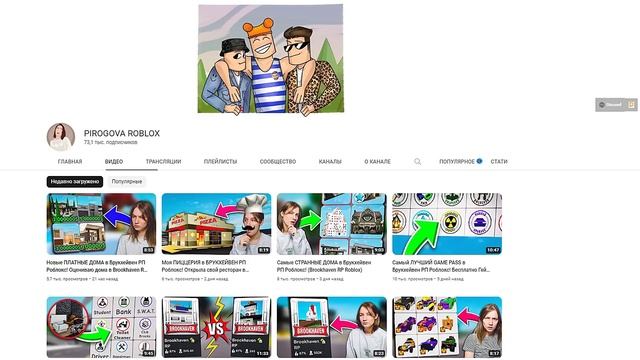Open the КАНАЛЫ tab
The height and width of the screenshot is (360, 640).
click(330, 162)
